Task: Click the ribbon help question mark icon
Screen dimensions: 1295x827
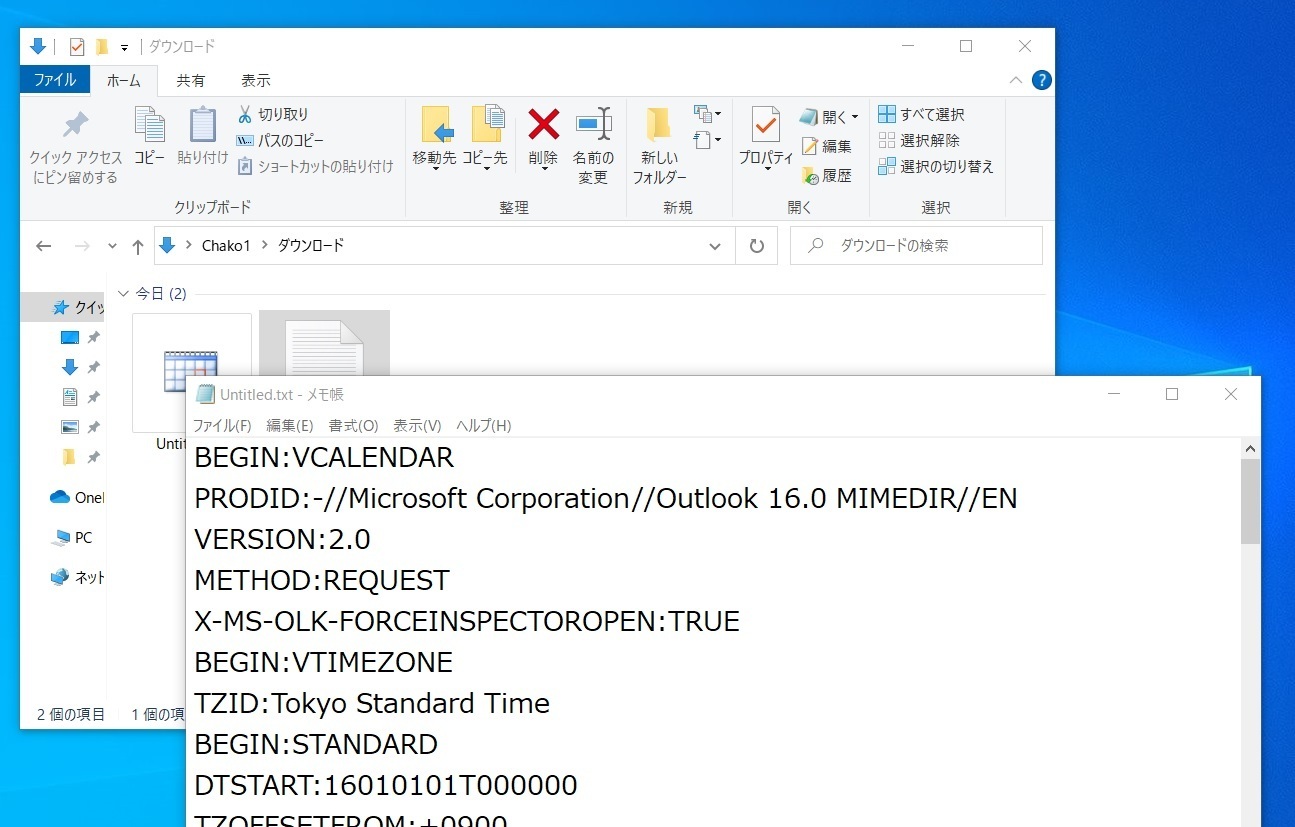Action: [x=1041, y=80]
